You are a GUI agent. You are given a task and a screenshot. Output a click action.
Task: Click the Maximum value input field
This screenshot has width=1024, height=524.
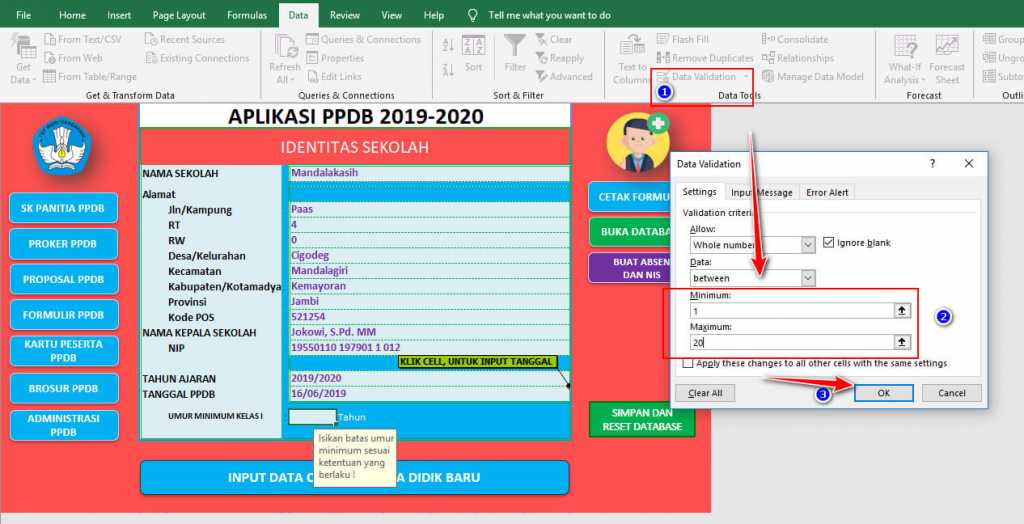click(792, 342)
